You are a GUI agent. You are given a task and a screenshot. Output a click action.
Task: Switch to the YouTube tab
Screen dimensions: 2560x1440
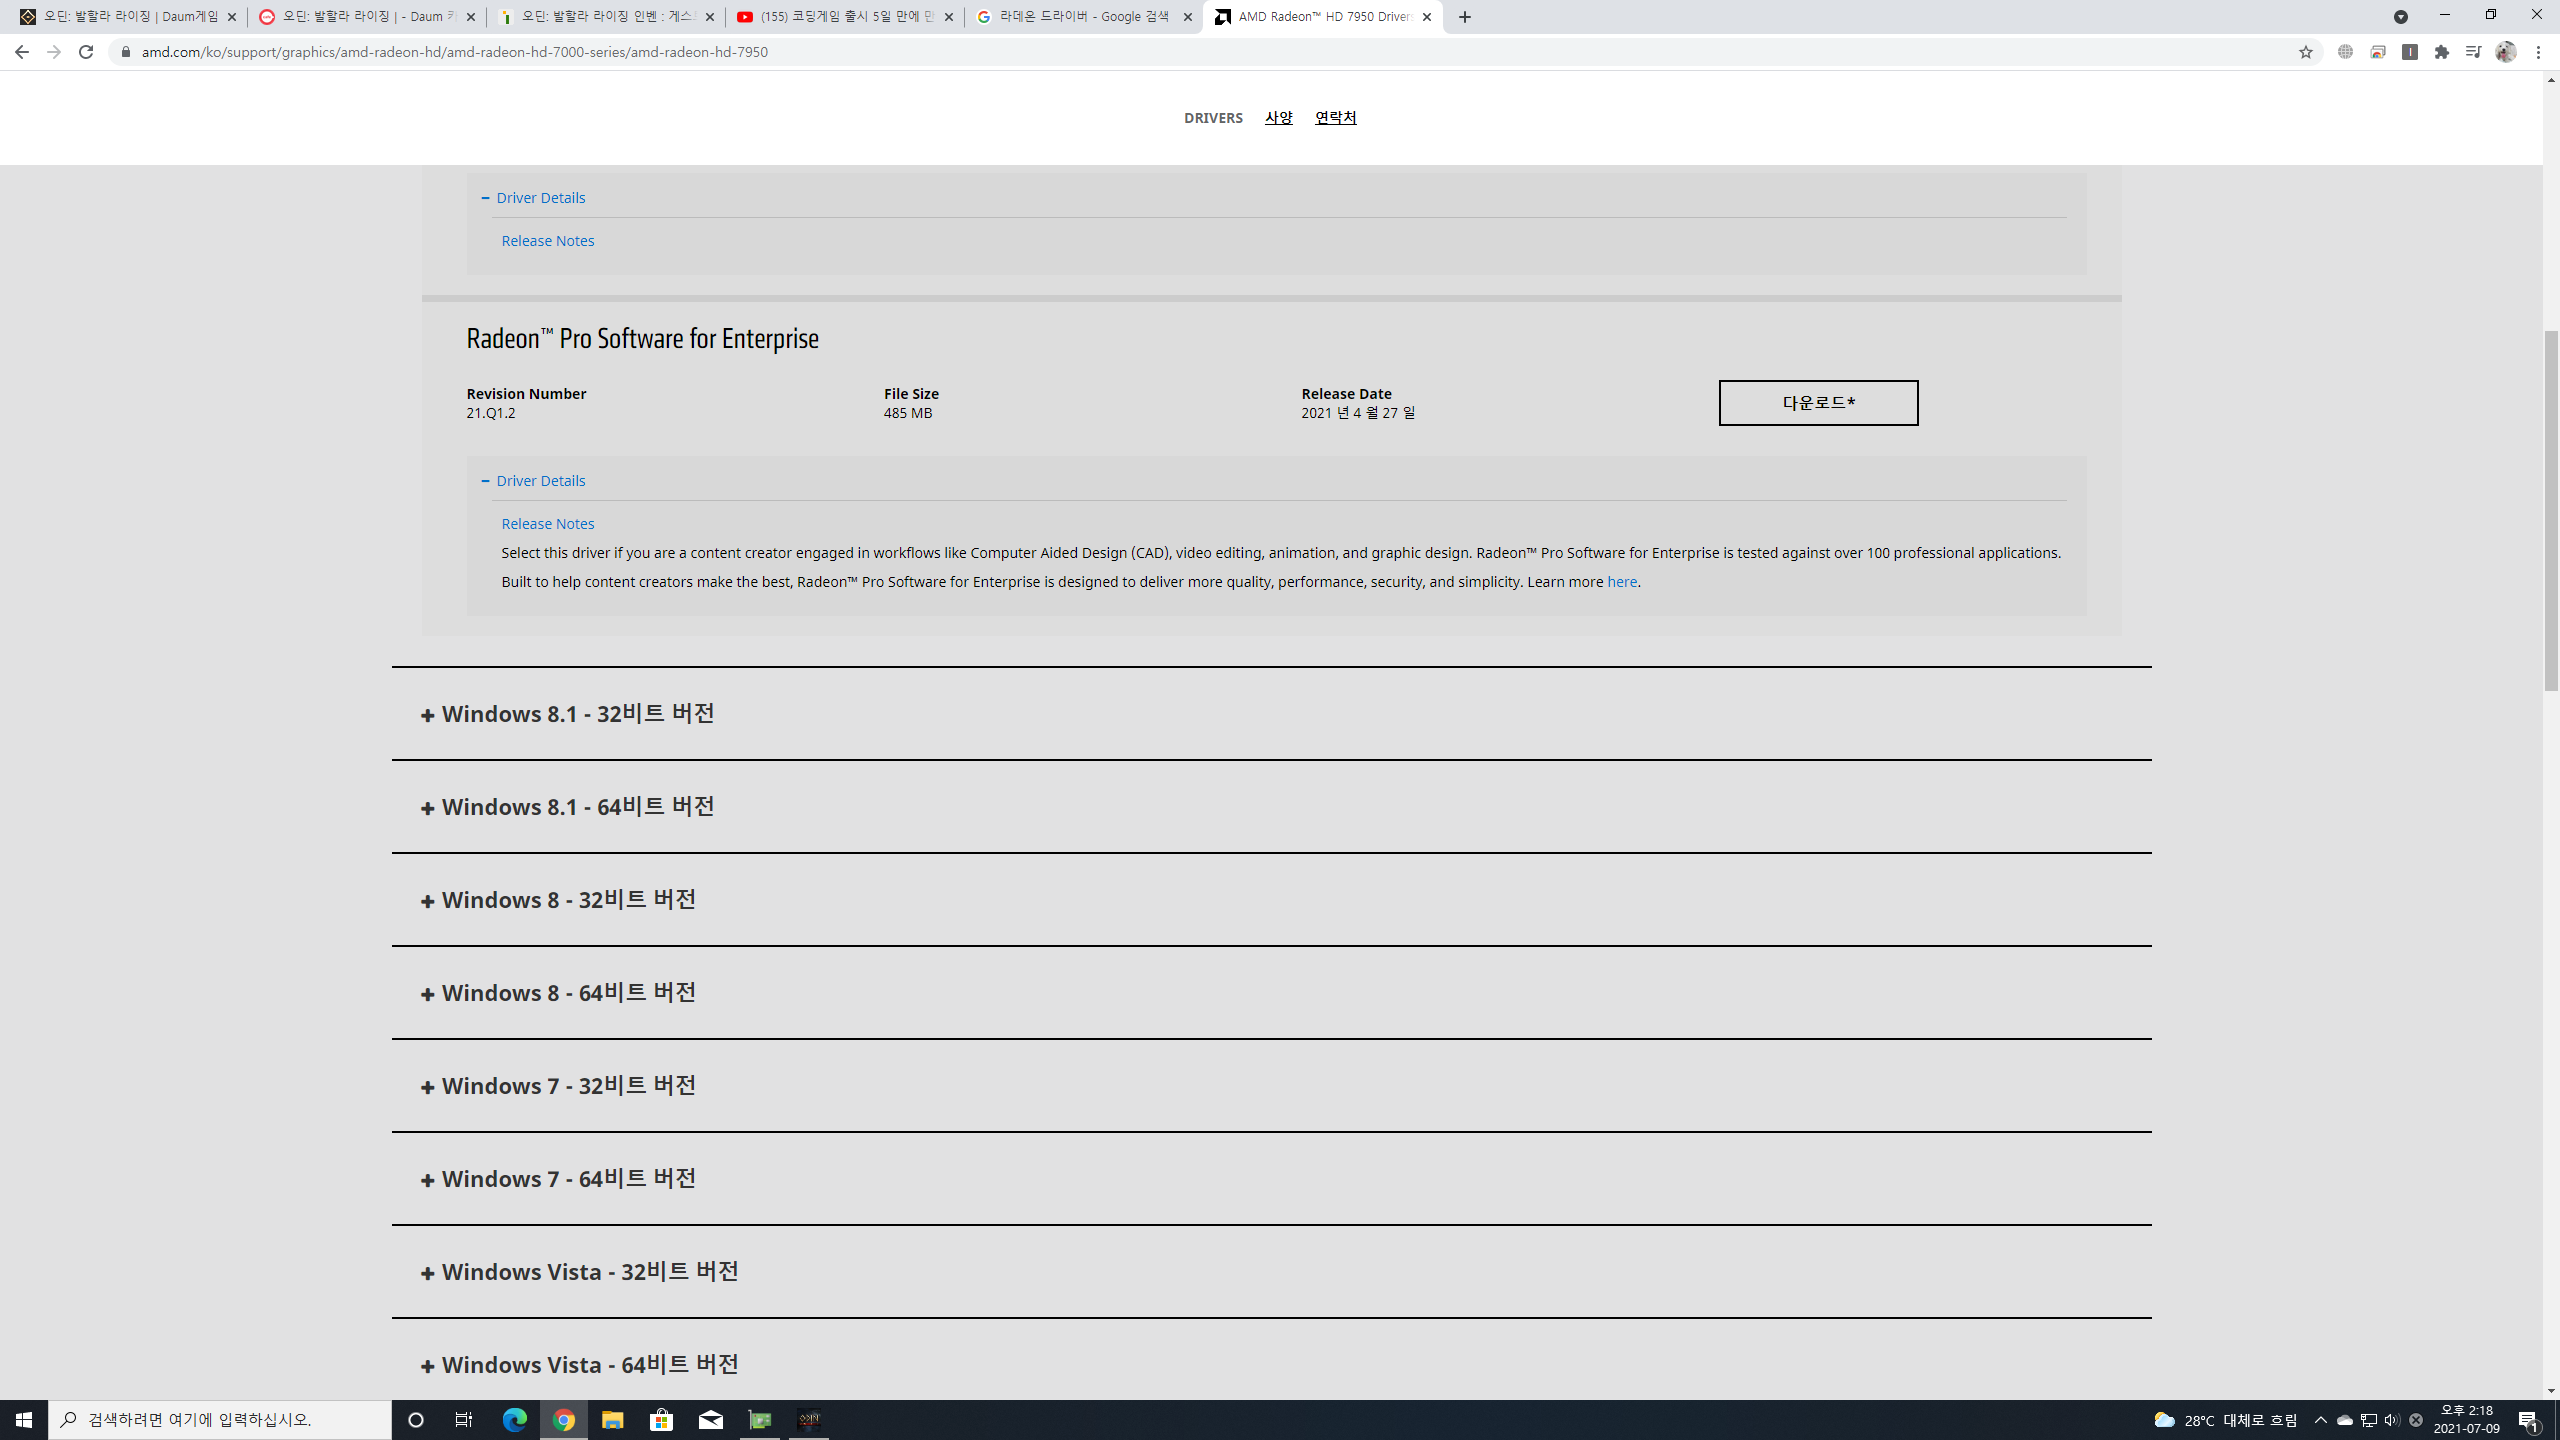pyautogui.click(x=845, y=17)
